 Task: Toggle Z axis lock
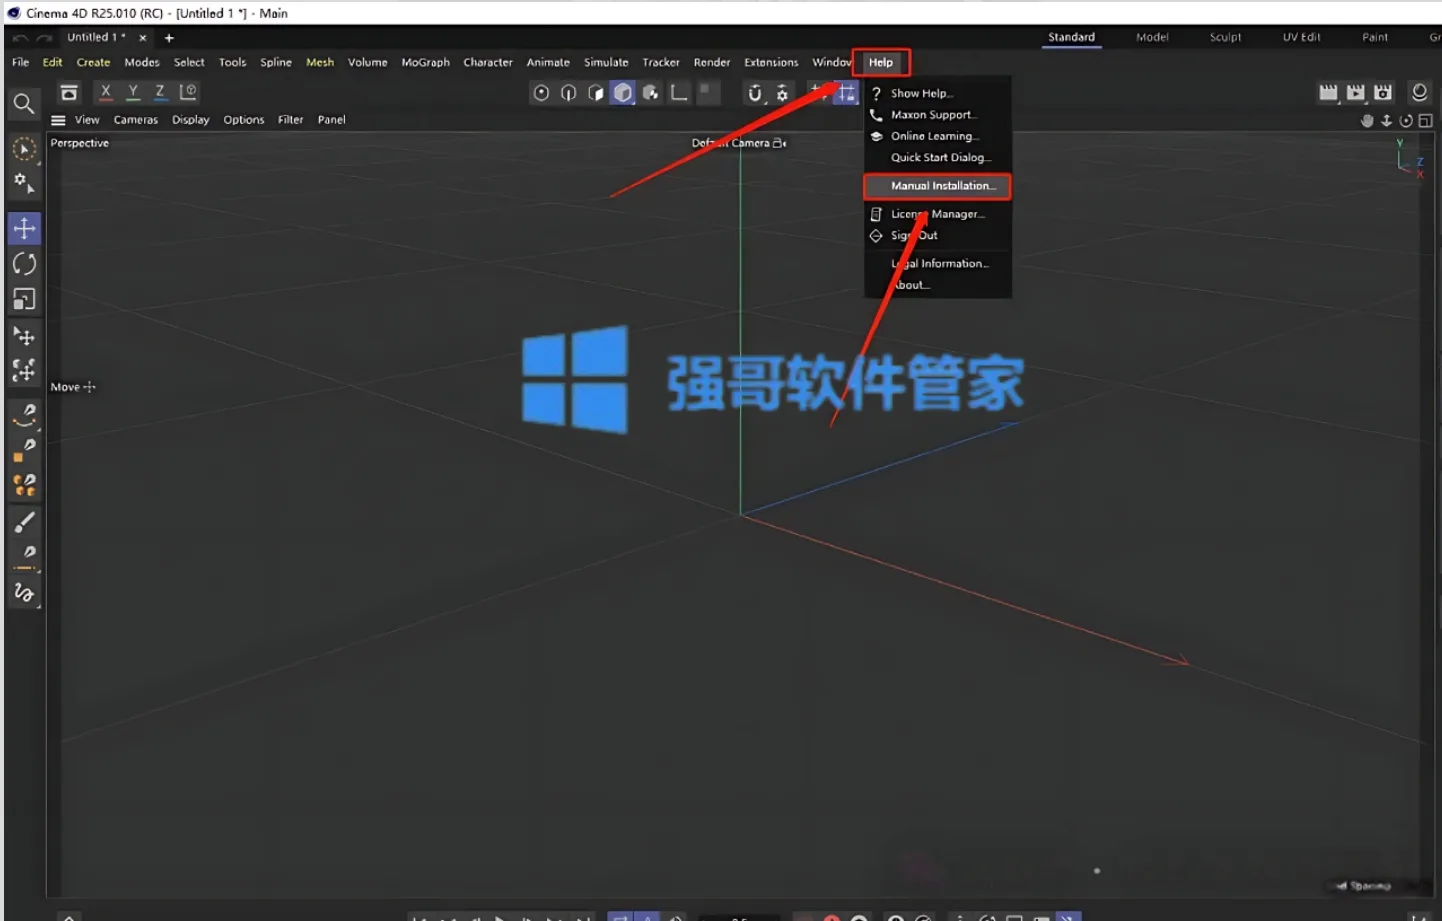pyautogui.click(x=160, y=92)
